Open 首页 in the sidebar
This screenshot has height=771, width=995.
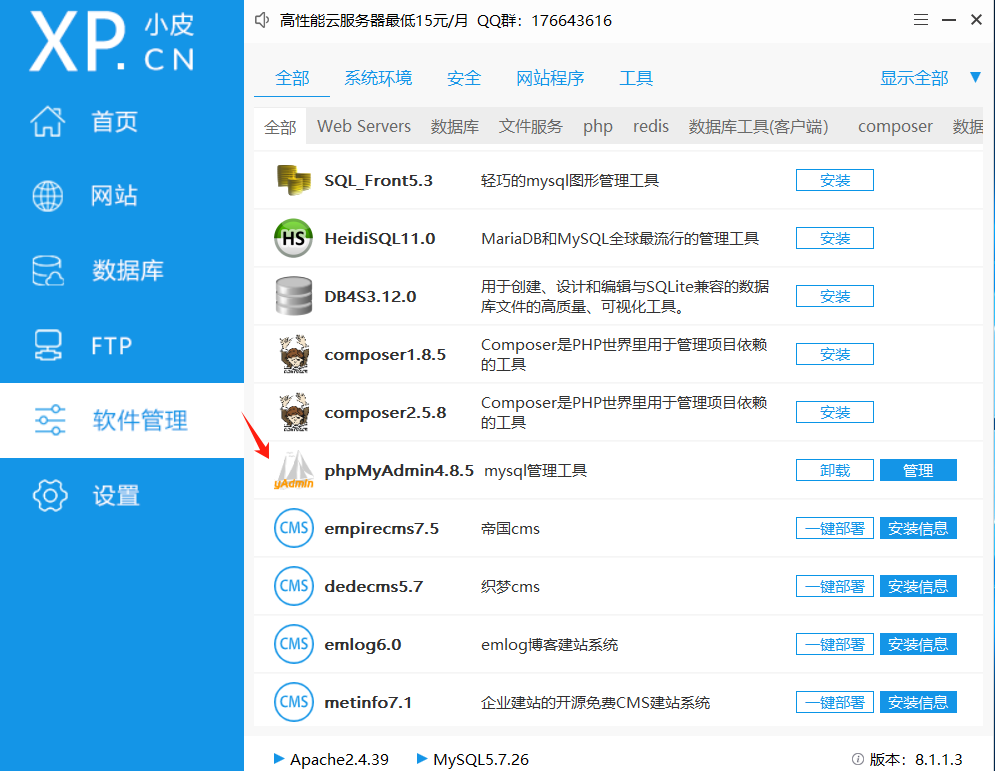coord(115,121)
